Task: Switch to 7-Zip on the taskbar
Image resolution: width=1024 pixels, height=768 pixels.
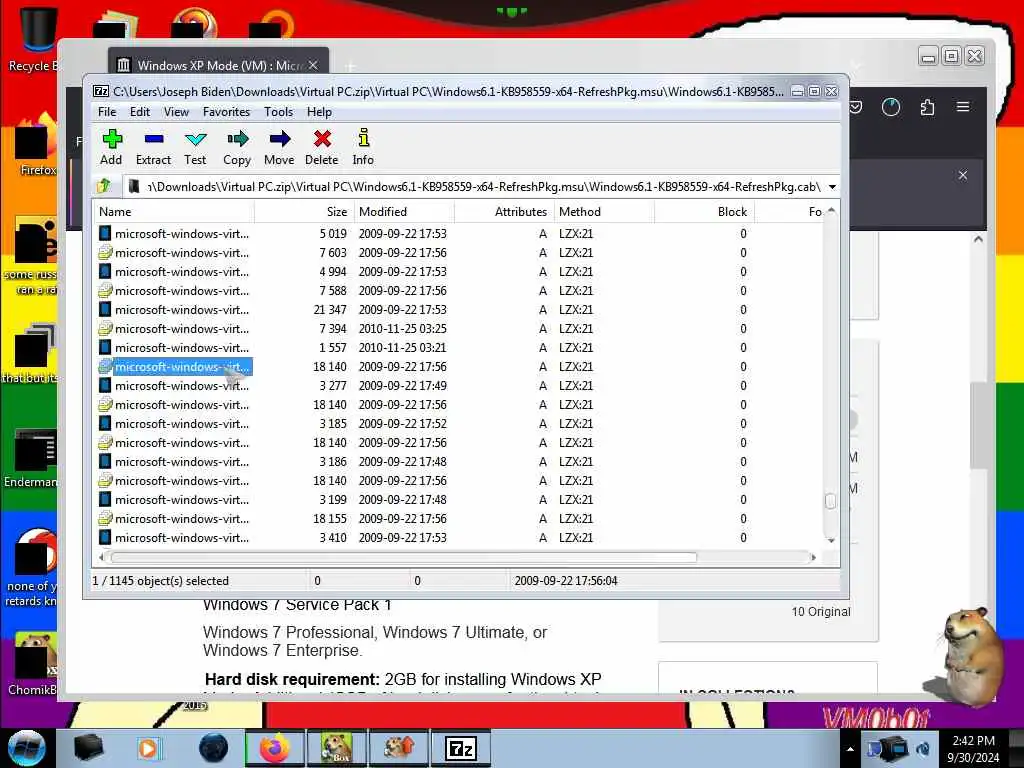Action: 460,748
